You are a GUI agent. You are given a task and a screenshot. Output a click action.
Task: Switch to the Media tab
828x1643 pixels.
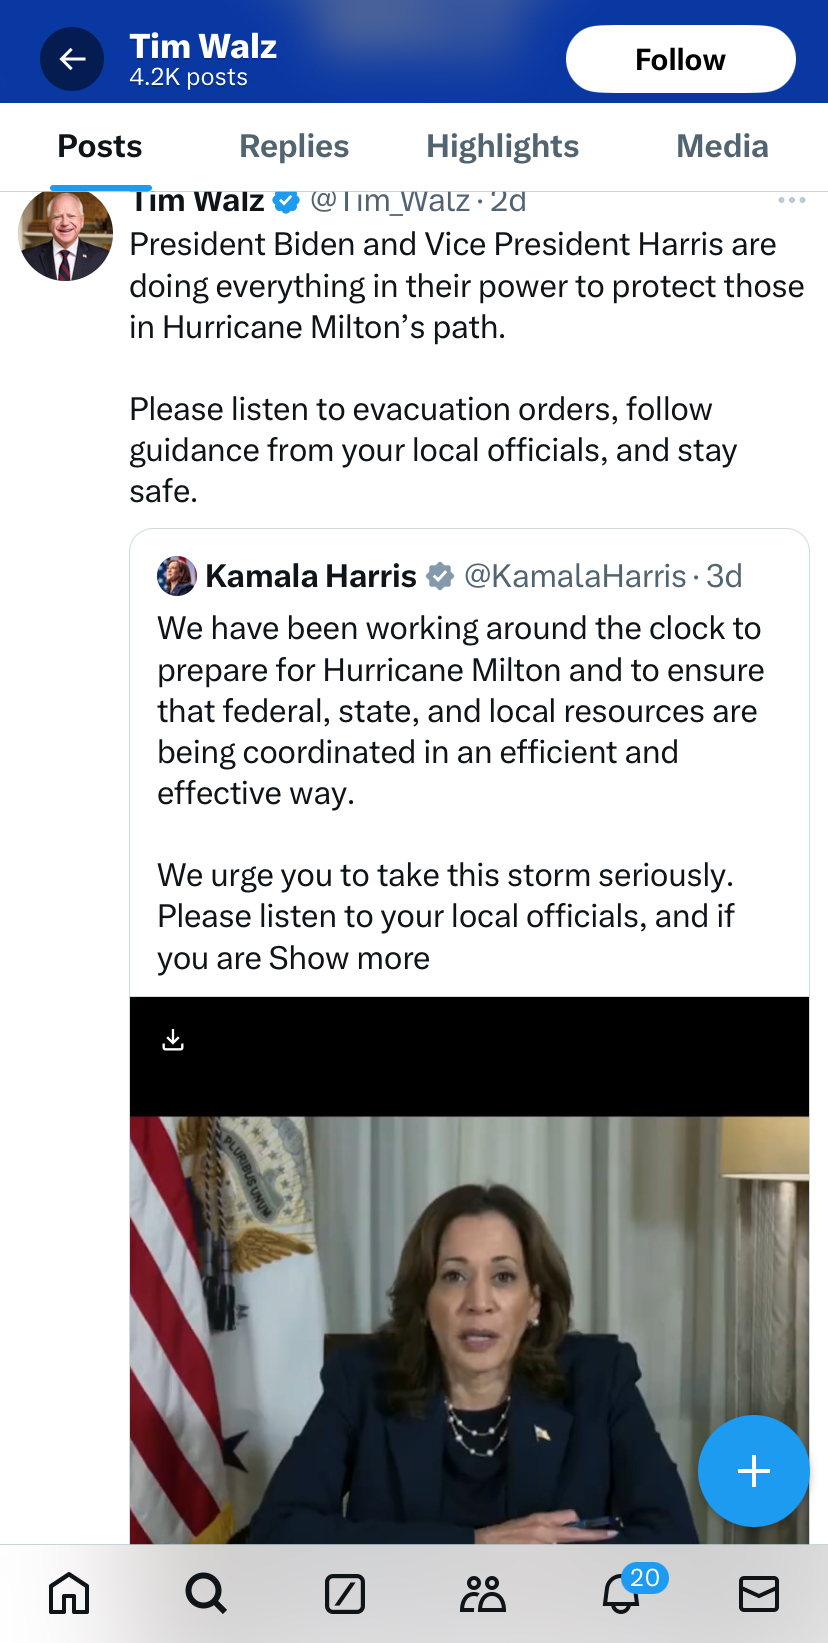point(722,147)
